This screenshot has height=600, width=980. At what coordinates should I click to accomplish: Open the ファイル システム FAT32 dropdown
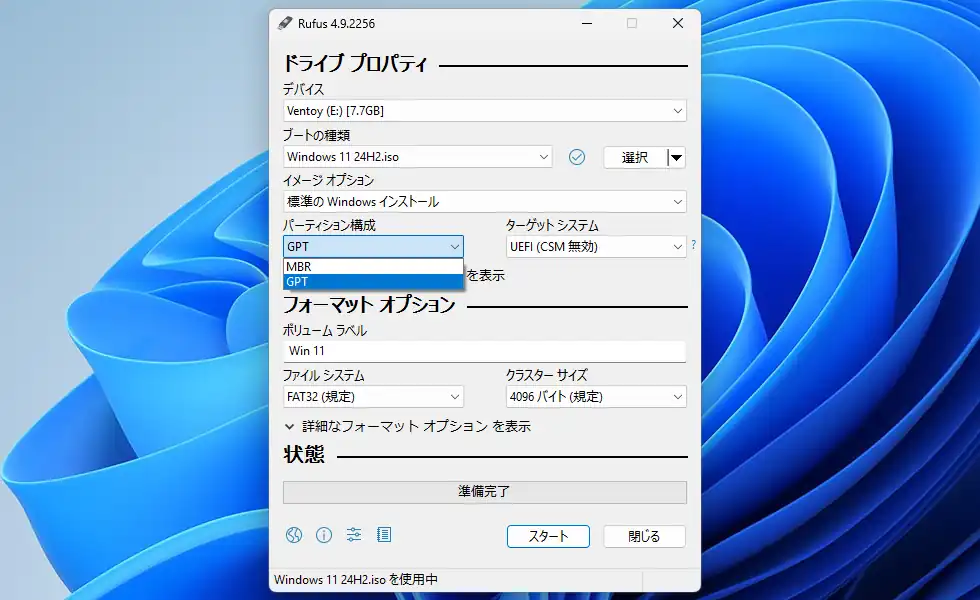click(373, 397)
